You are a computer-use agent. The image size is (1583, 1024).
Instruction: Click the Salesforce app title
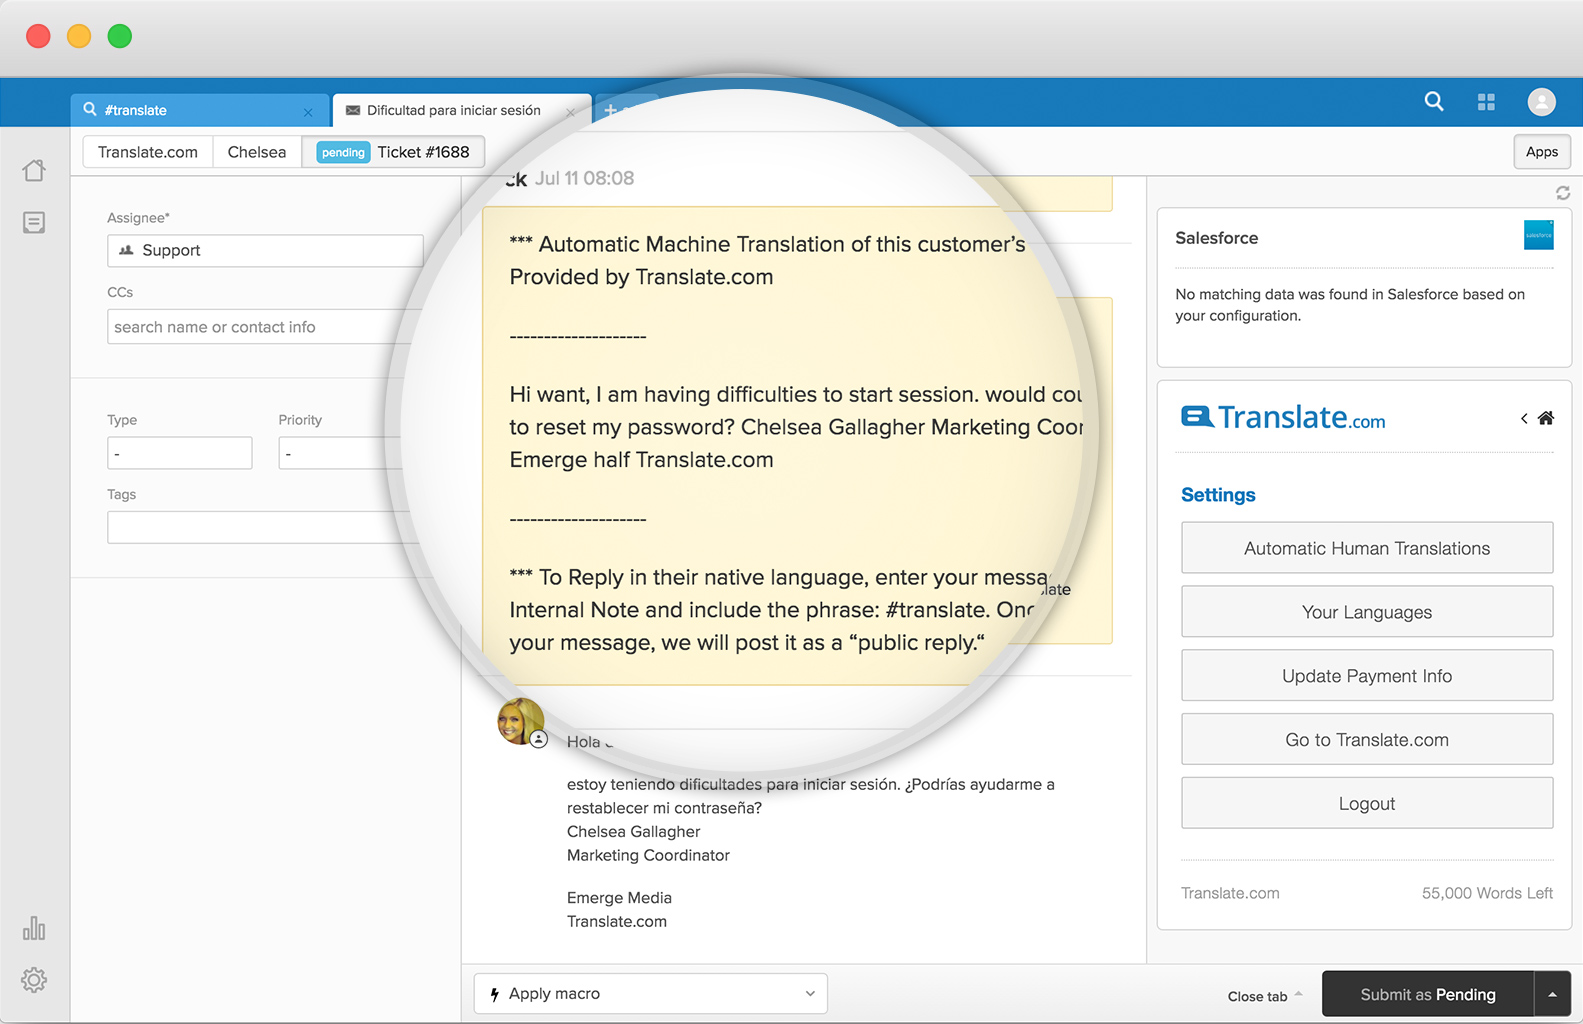pyautogui.click(x=1217, y=238)
